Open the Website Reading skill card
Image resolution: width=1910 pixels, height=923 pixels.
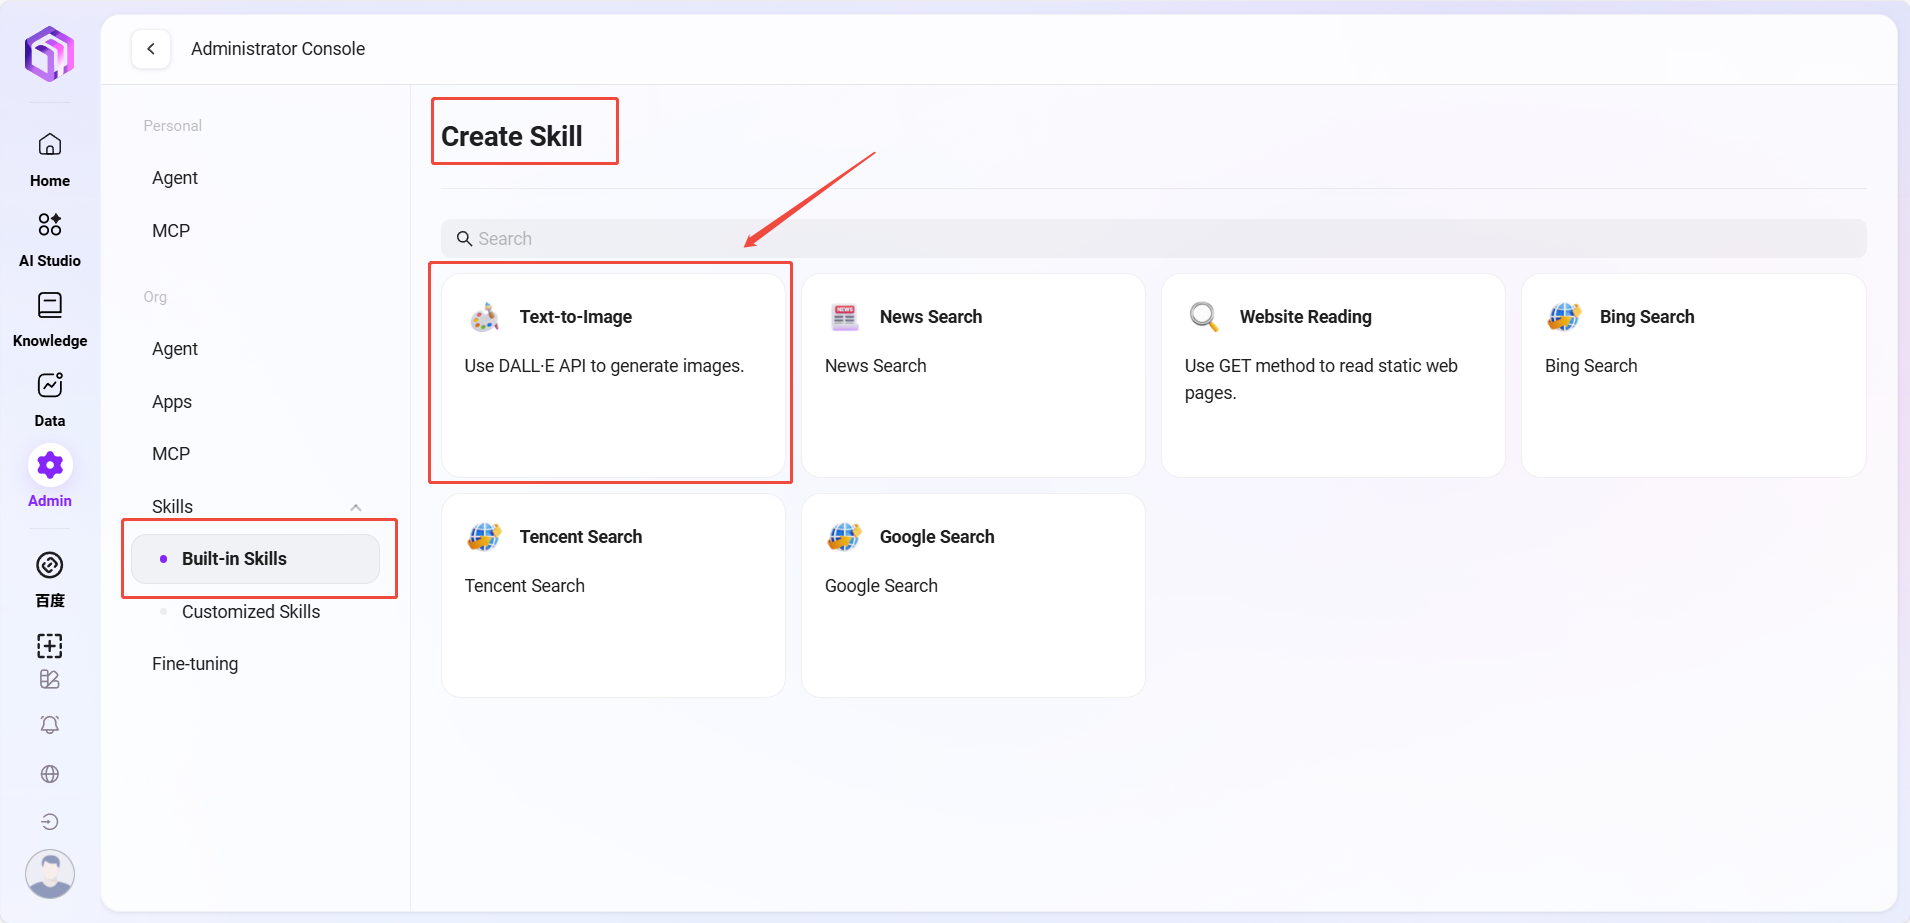click(x=1332, y=375)
